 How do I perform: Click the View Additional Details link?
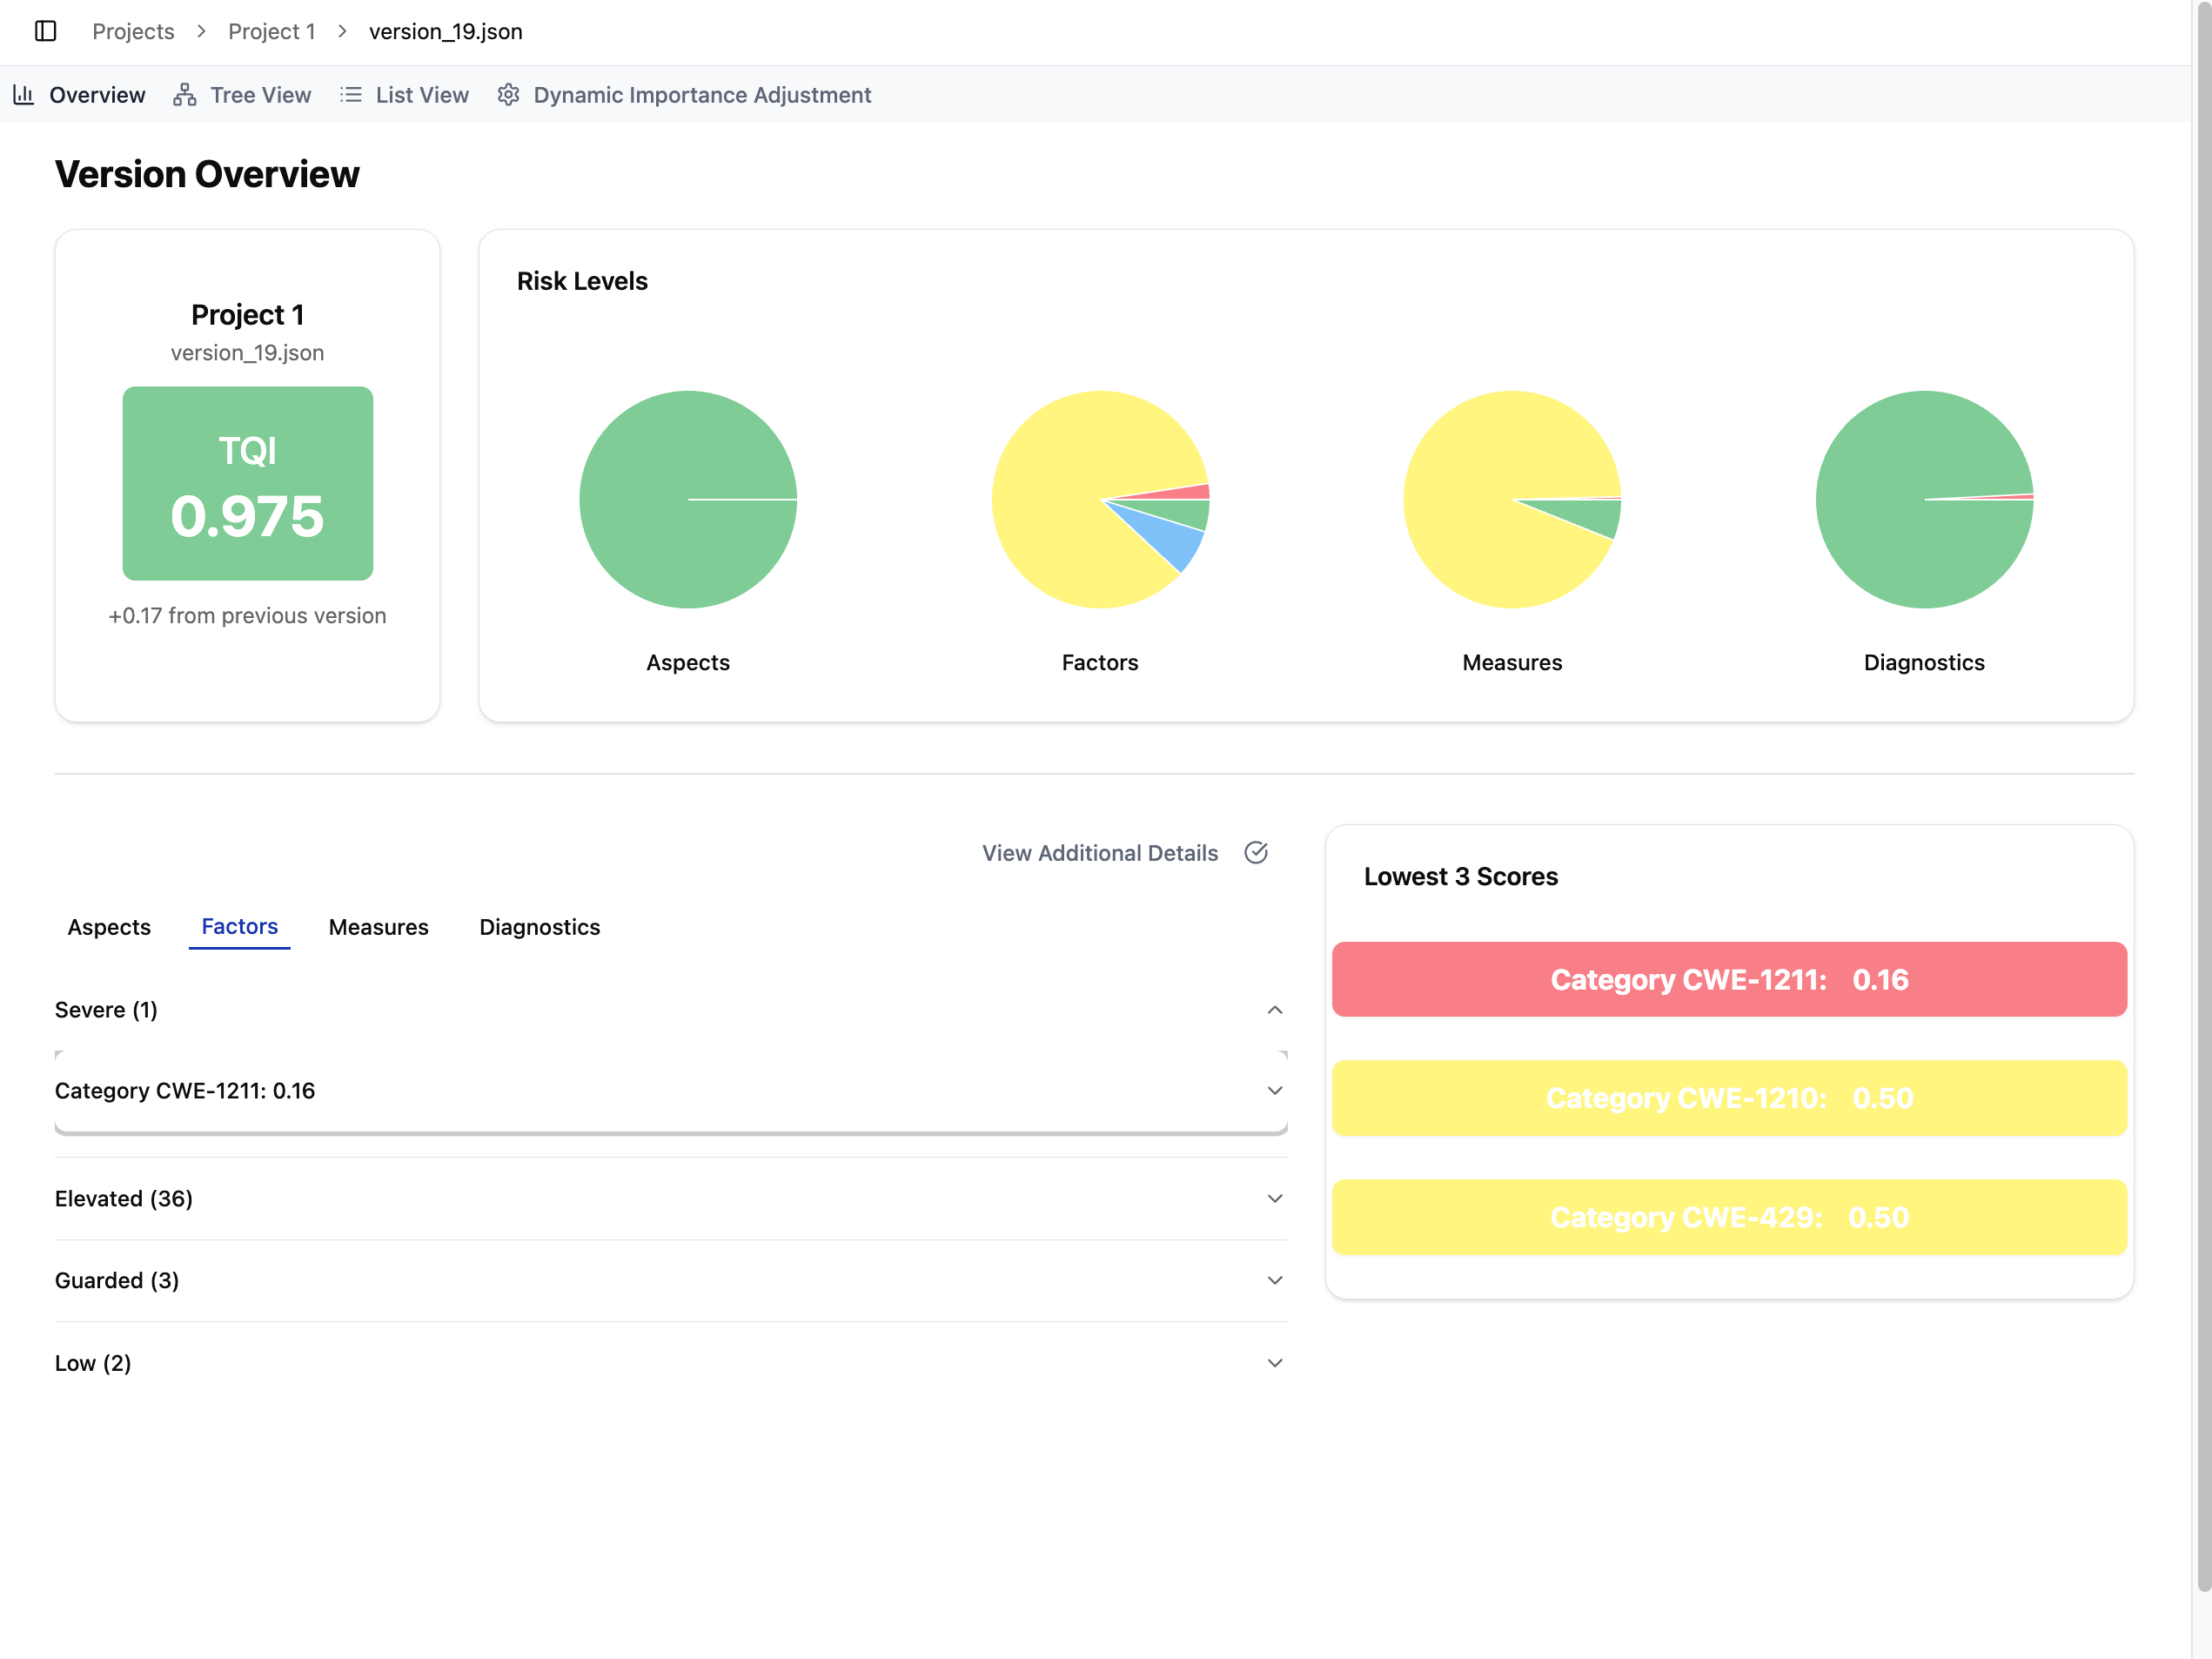click(x=1098, y=852)
